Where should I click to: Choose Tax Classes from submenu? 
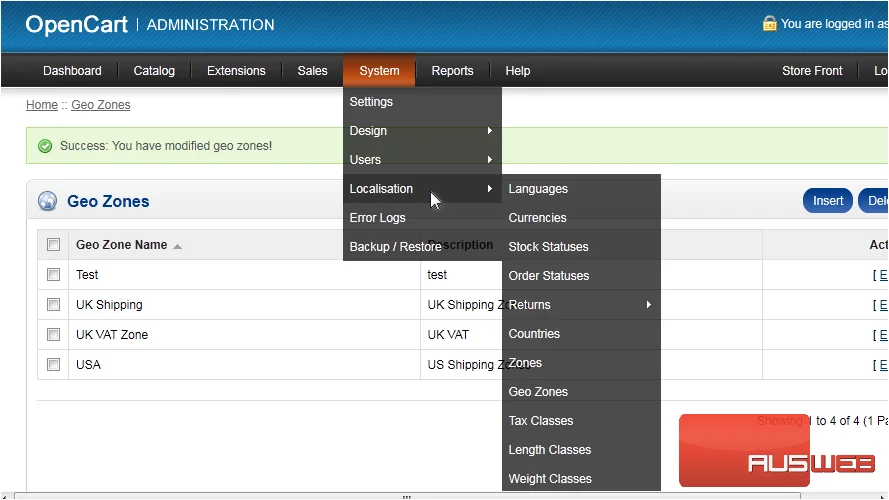[582, 421]
